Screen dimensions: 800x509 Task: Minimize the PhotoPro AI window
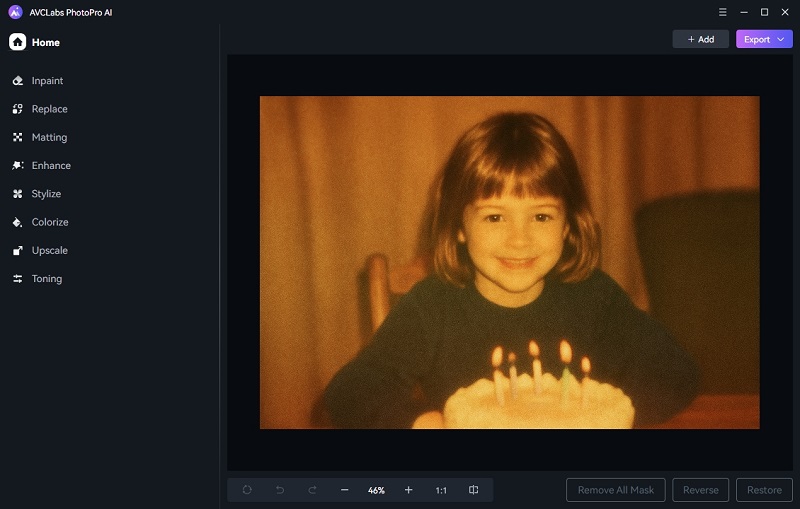pyautogui.click(x=744, y=12)
